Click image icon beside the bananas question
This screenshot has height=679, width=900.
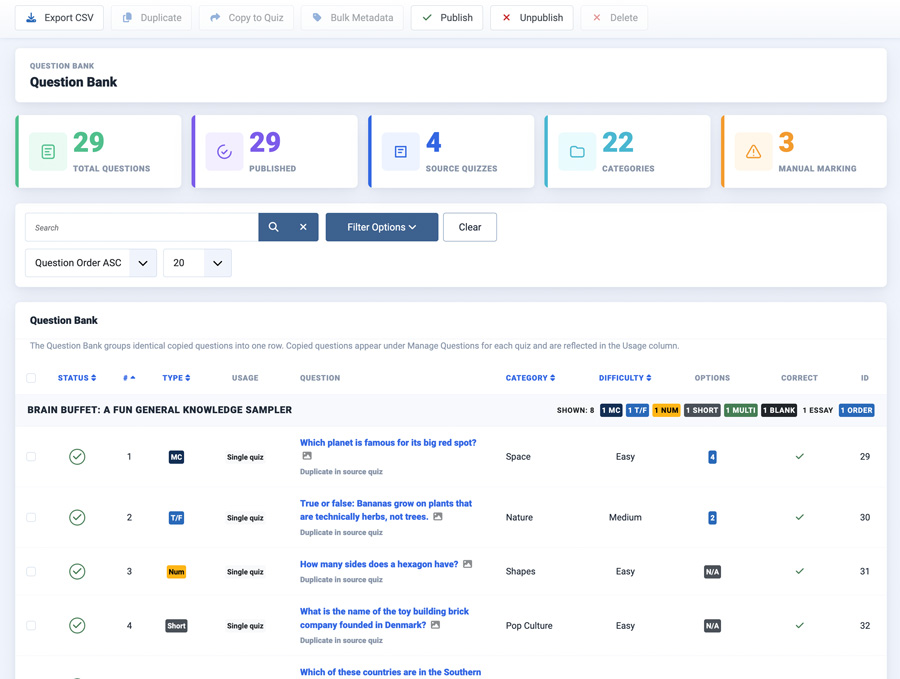pyautogui.click(x=437, y=517)
